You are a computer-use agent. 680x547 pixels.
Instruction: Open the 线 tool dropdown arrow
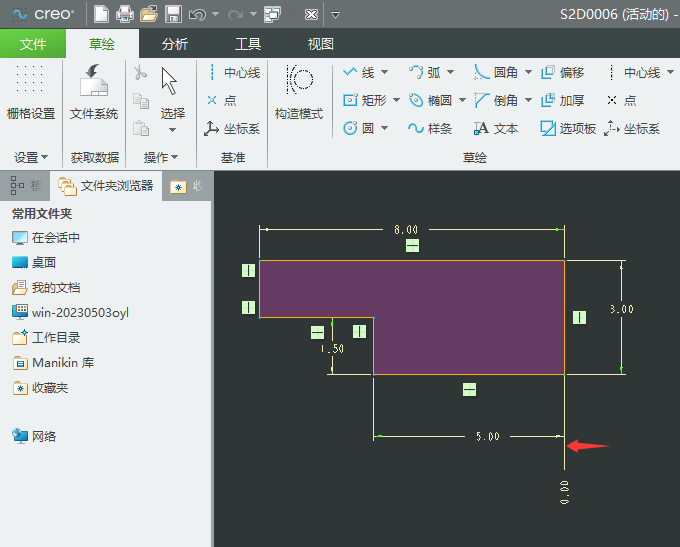384,72
